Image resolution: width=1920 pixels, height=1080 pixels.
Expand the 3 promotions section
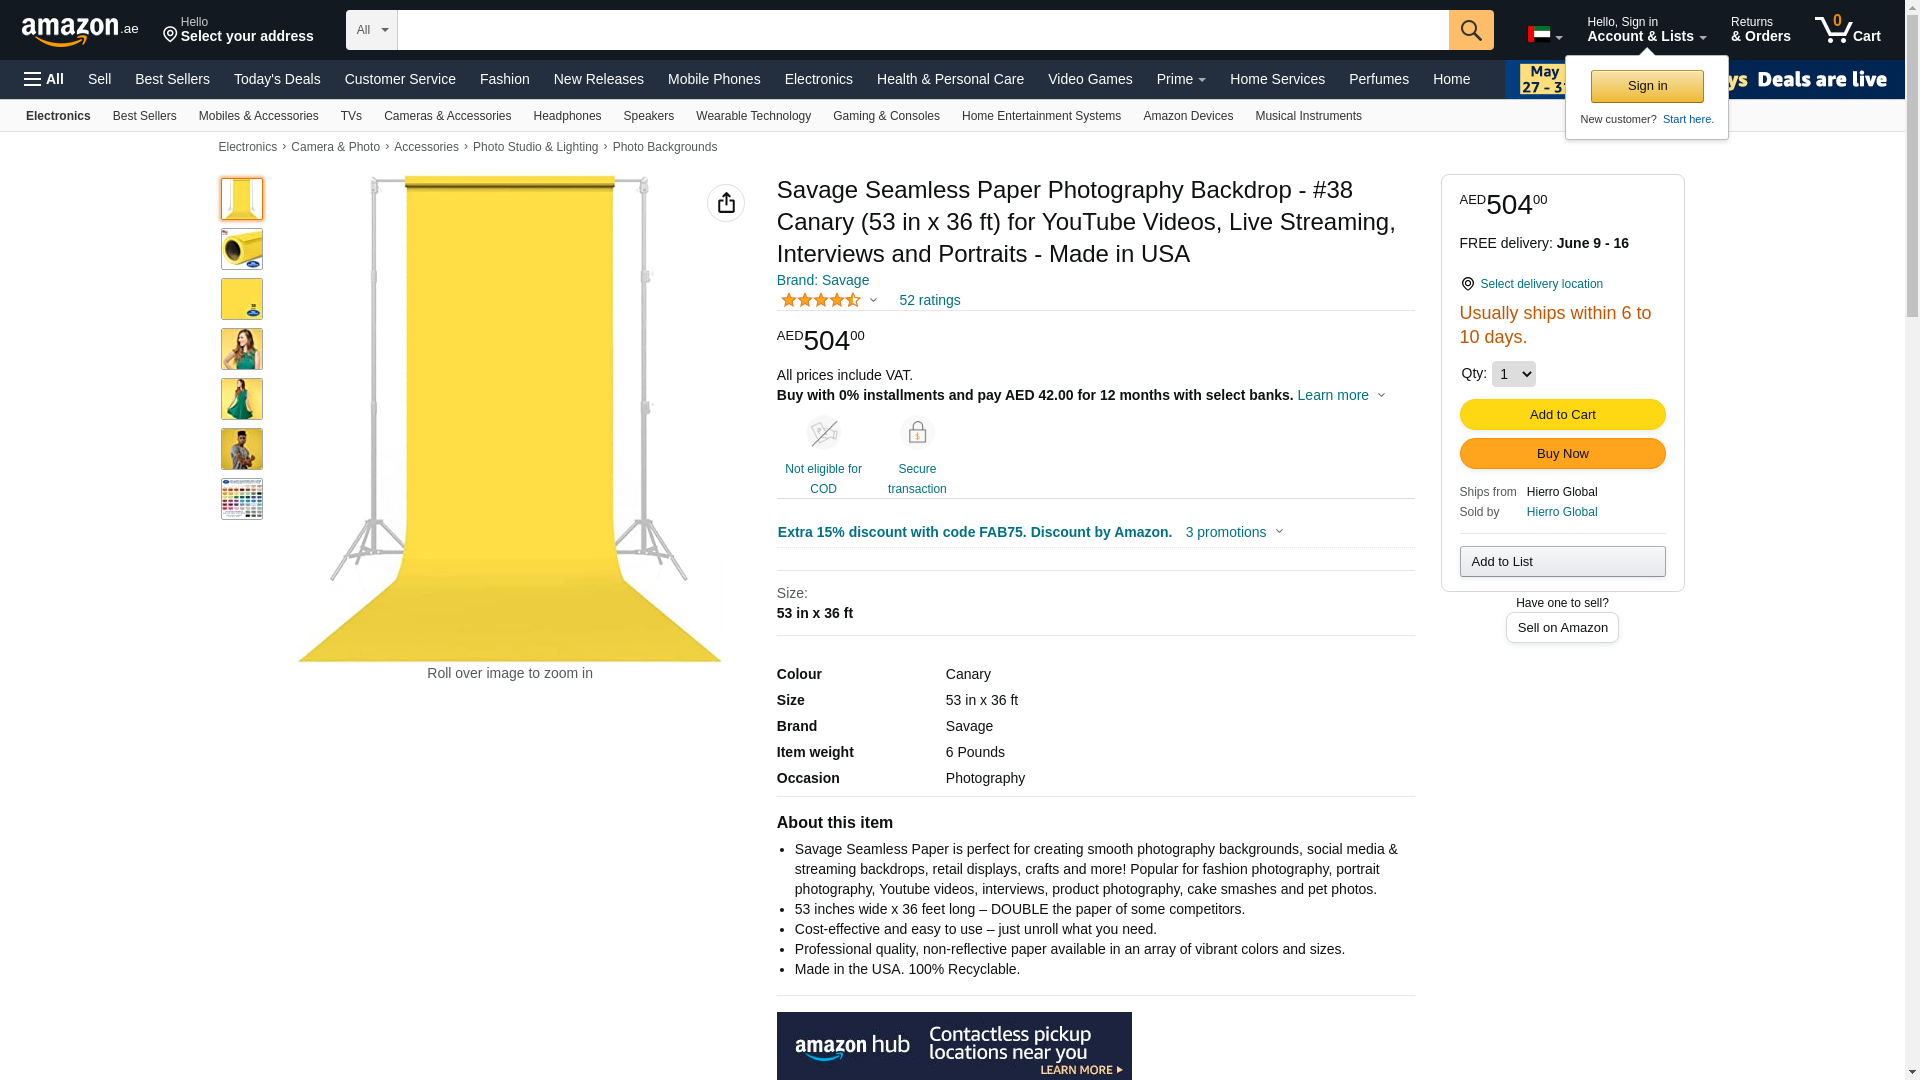coord(1234,532)
